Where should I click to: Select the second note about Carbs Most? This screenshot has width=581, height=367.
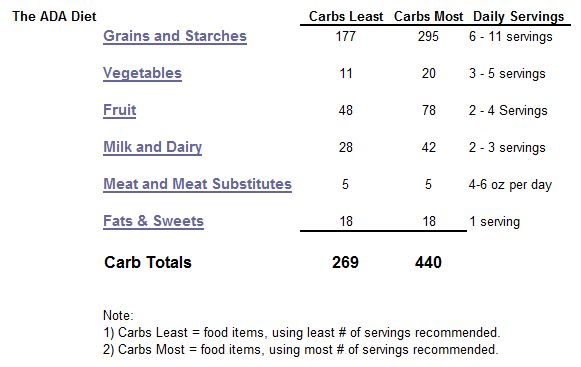click(x=301, y=350)
